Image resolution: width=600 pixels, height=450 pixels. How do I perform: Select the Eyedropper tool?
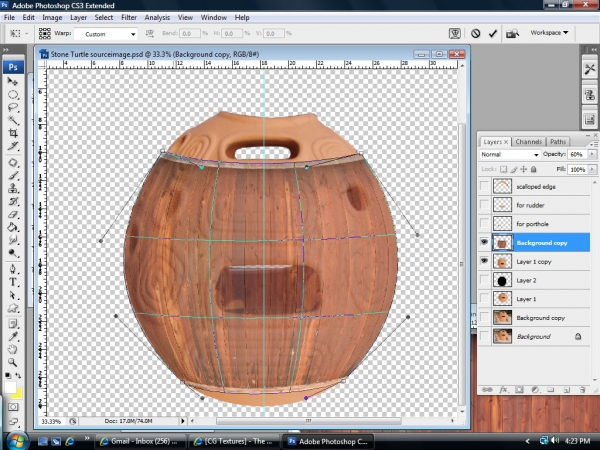[x=13, y=336]
